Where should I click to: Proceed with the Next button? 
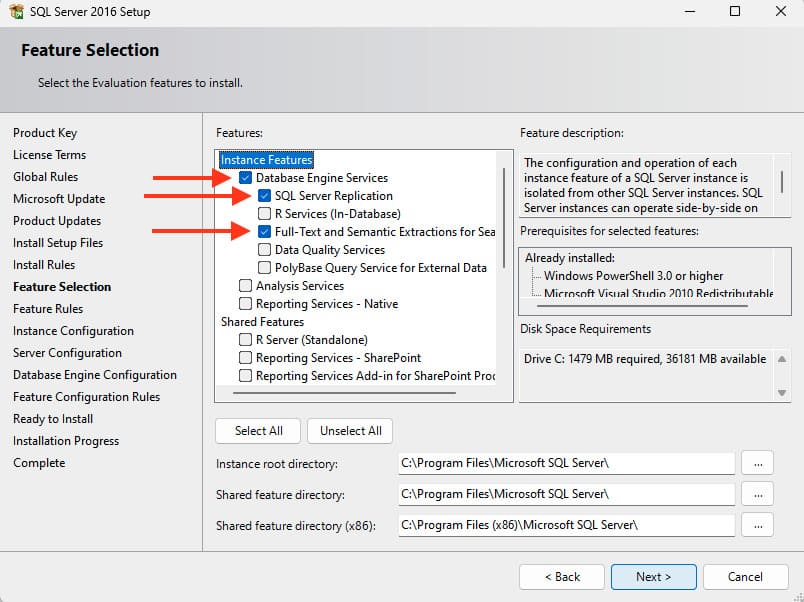[653, 577]
